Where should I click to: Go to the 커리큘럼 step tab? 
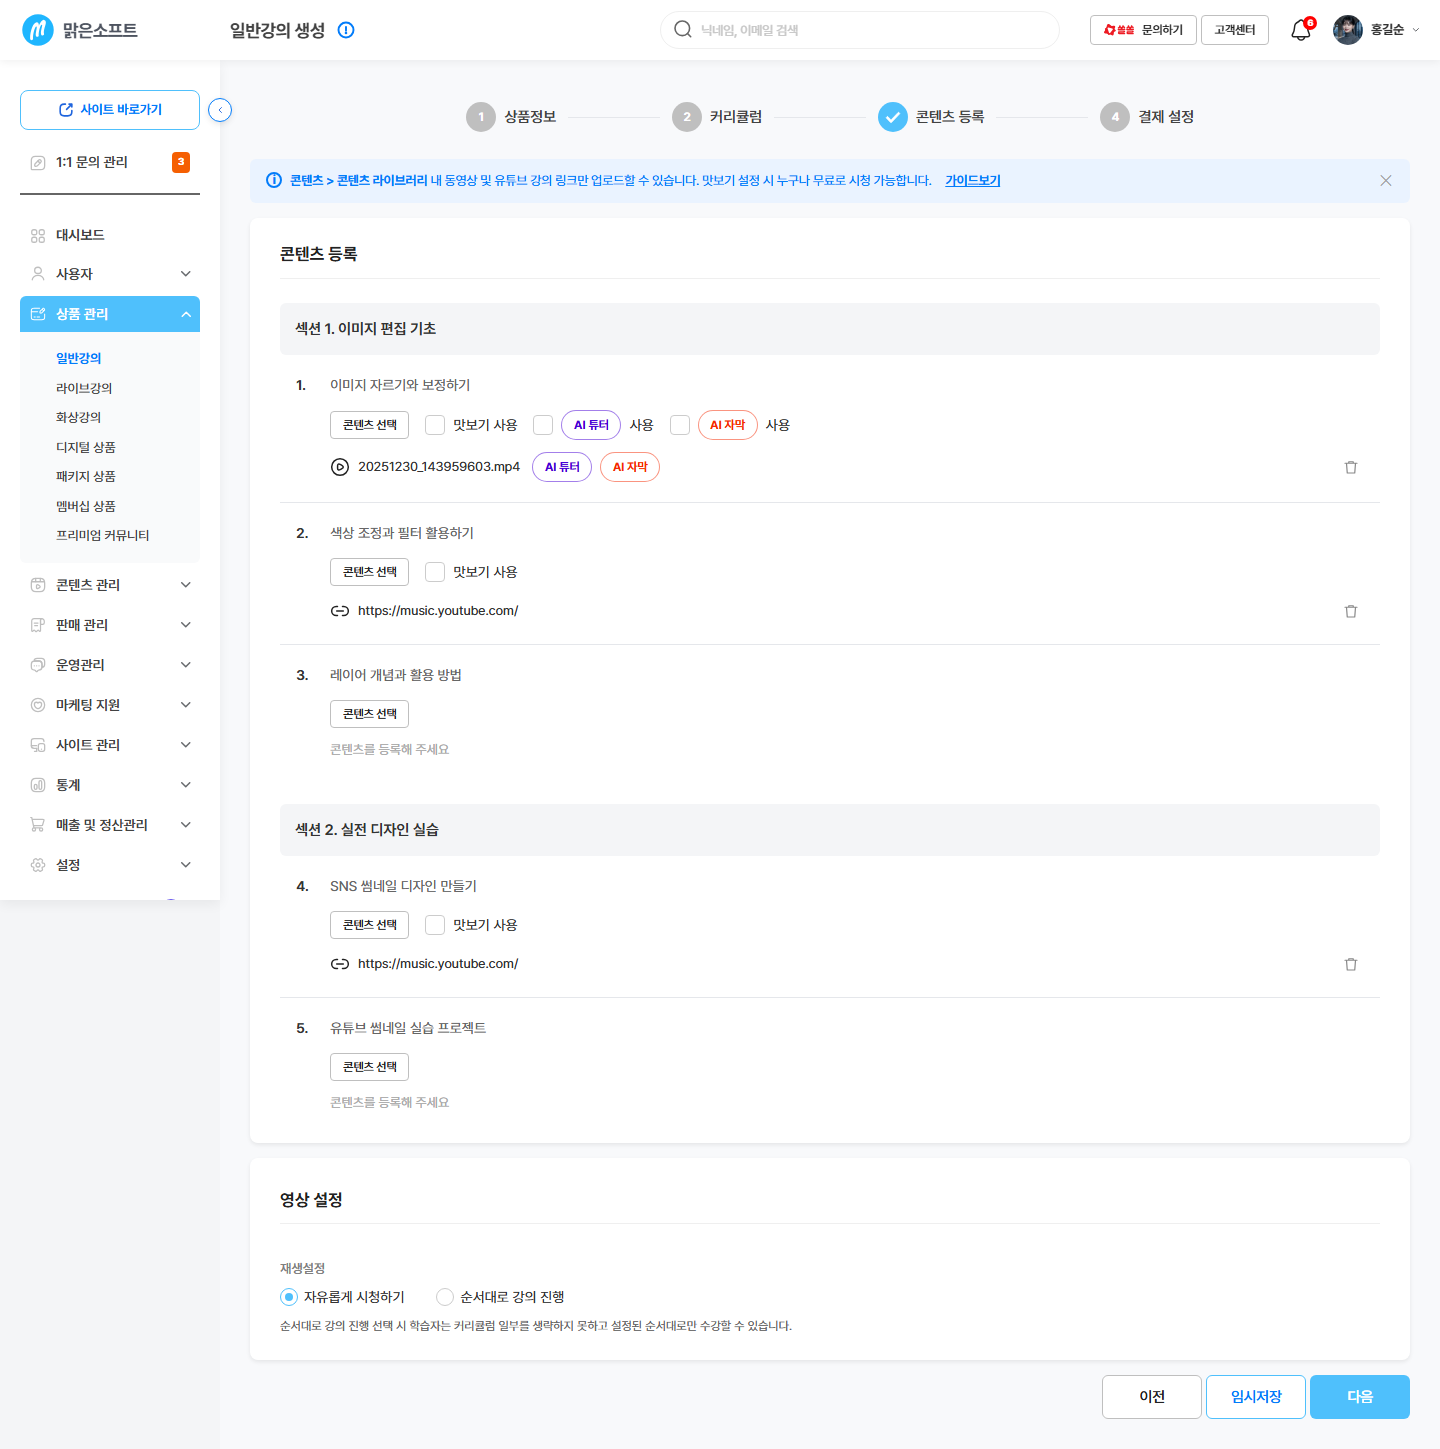click(717, 117)
